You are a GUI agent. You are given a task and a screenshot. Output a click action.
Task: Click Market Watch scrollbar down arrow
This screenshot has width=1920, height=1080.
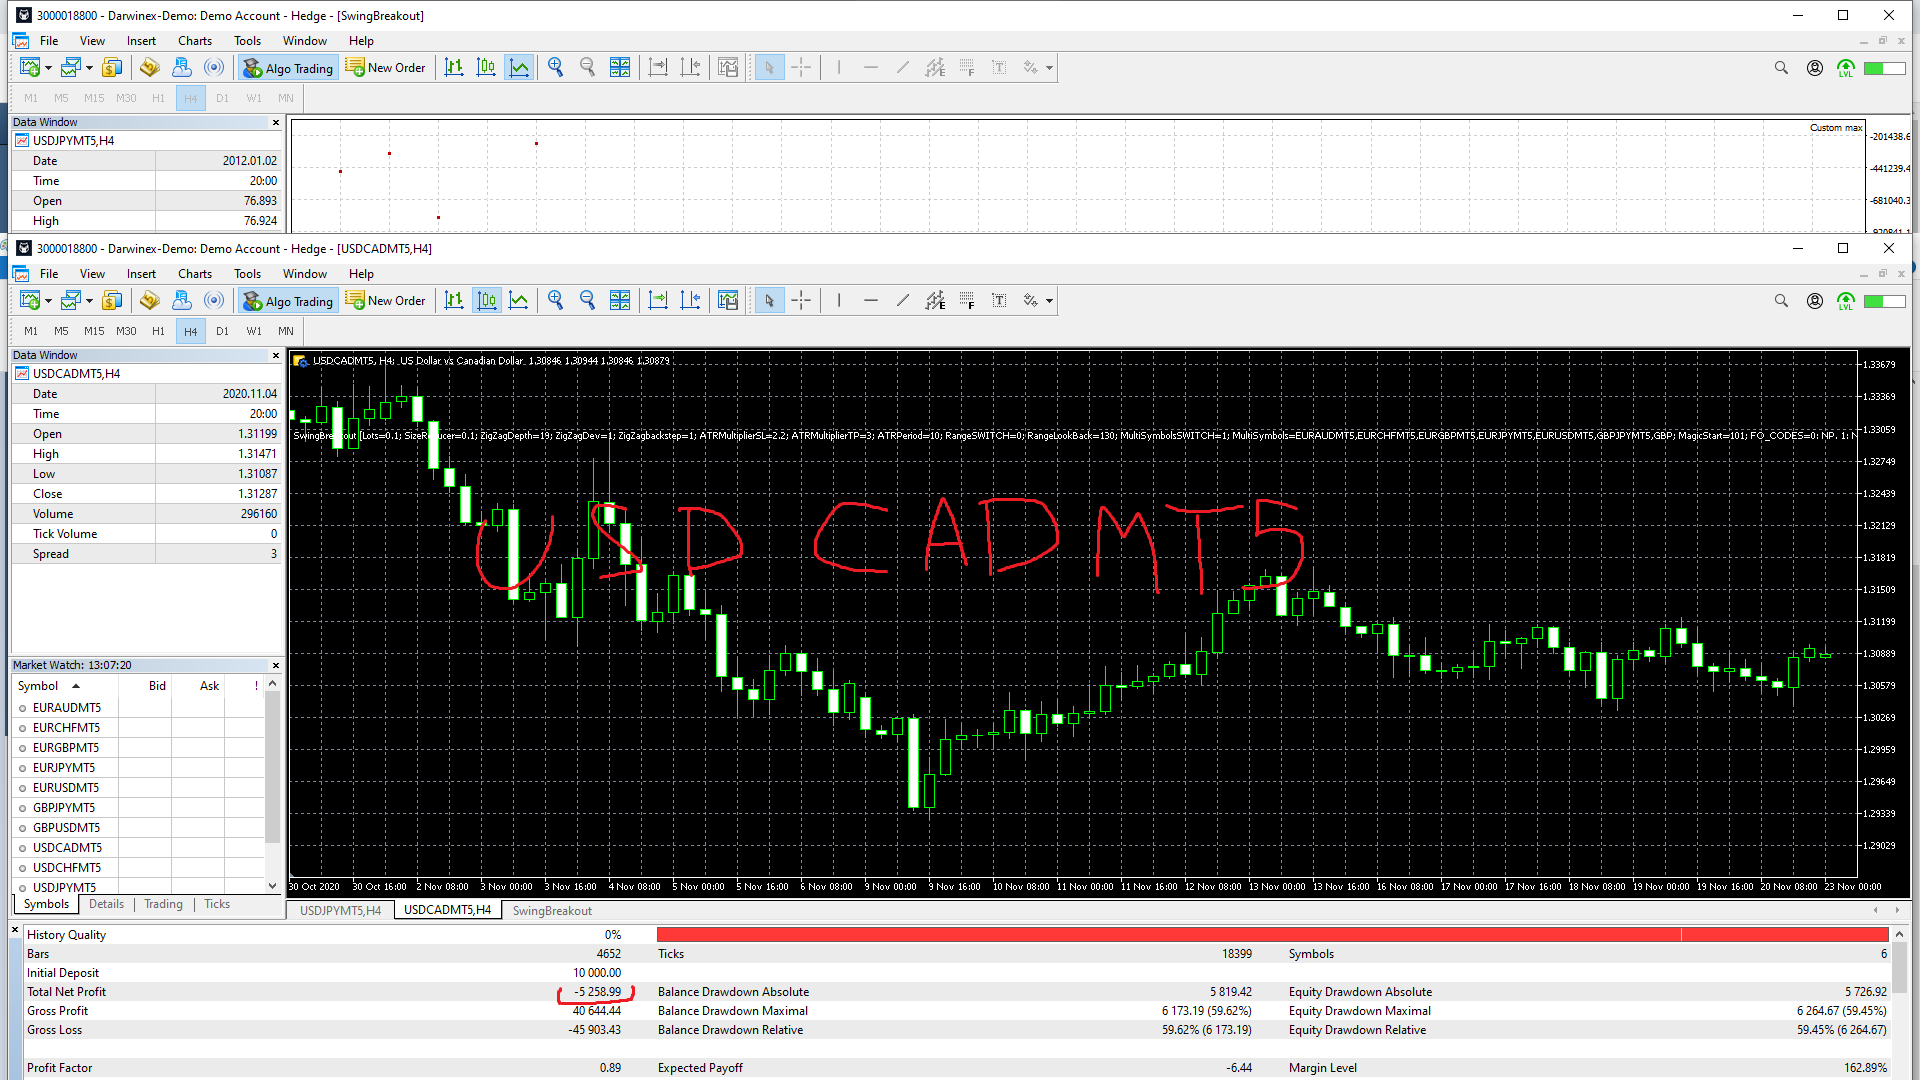coord(272,886)
